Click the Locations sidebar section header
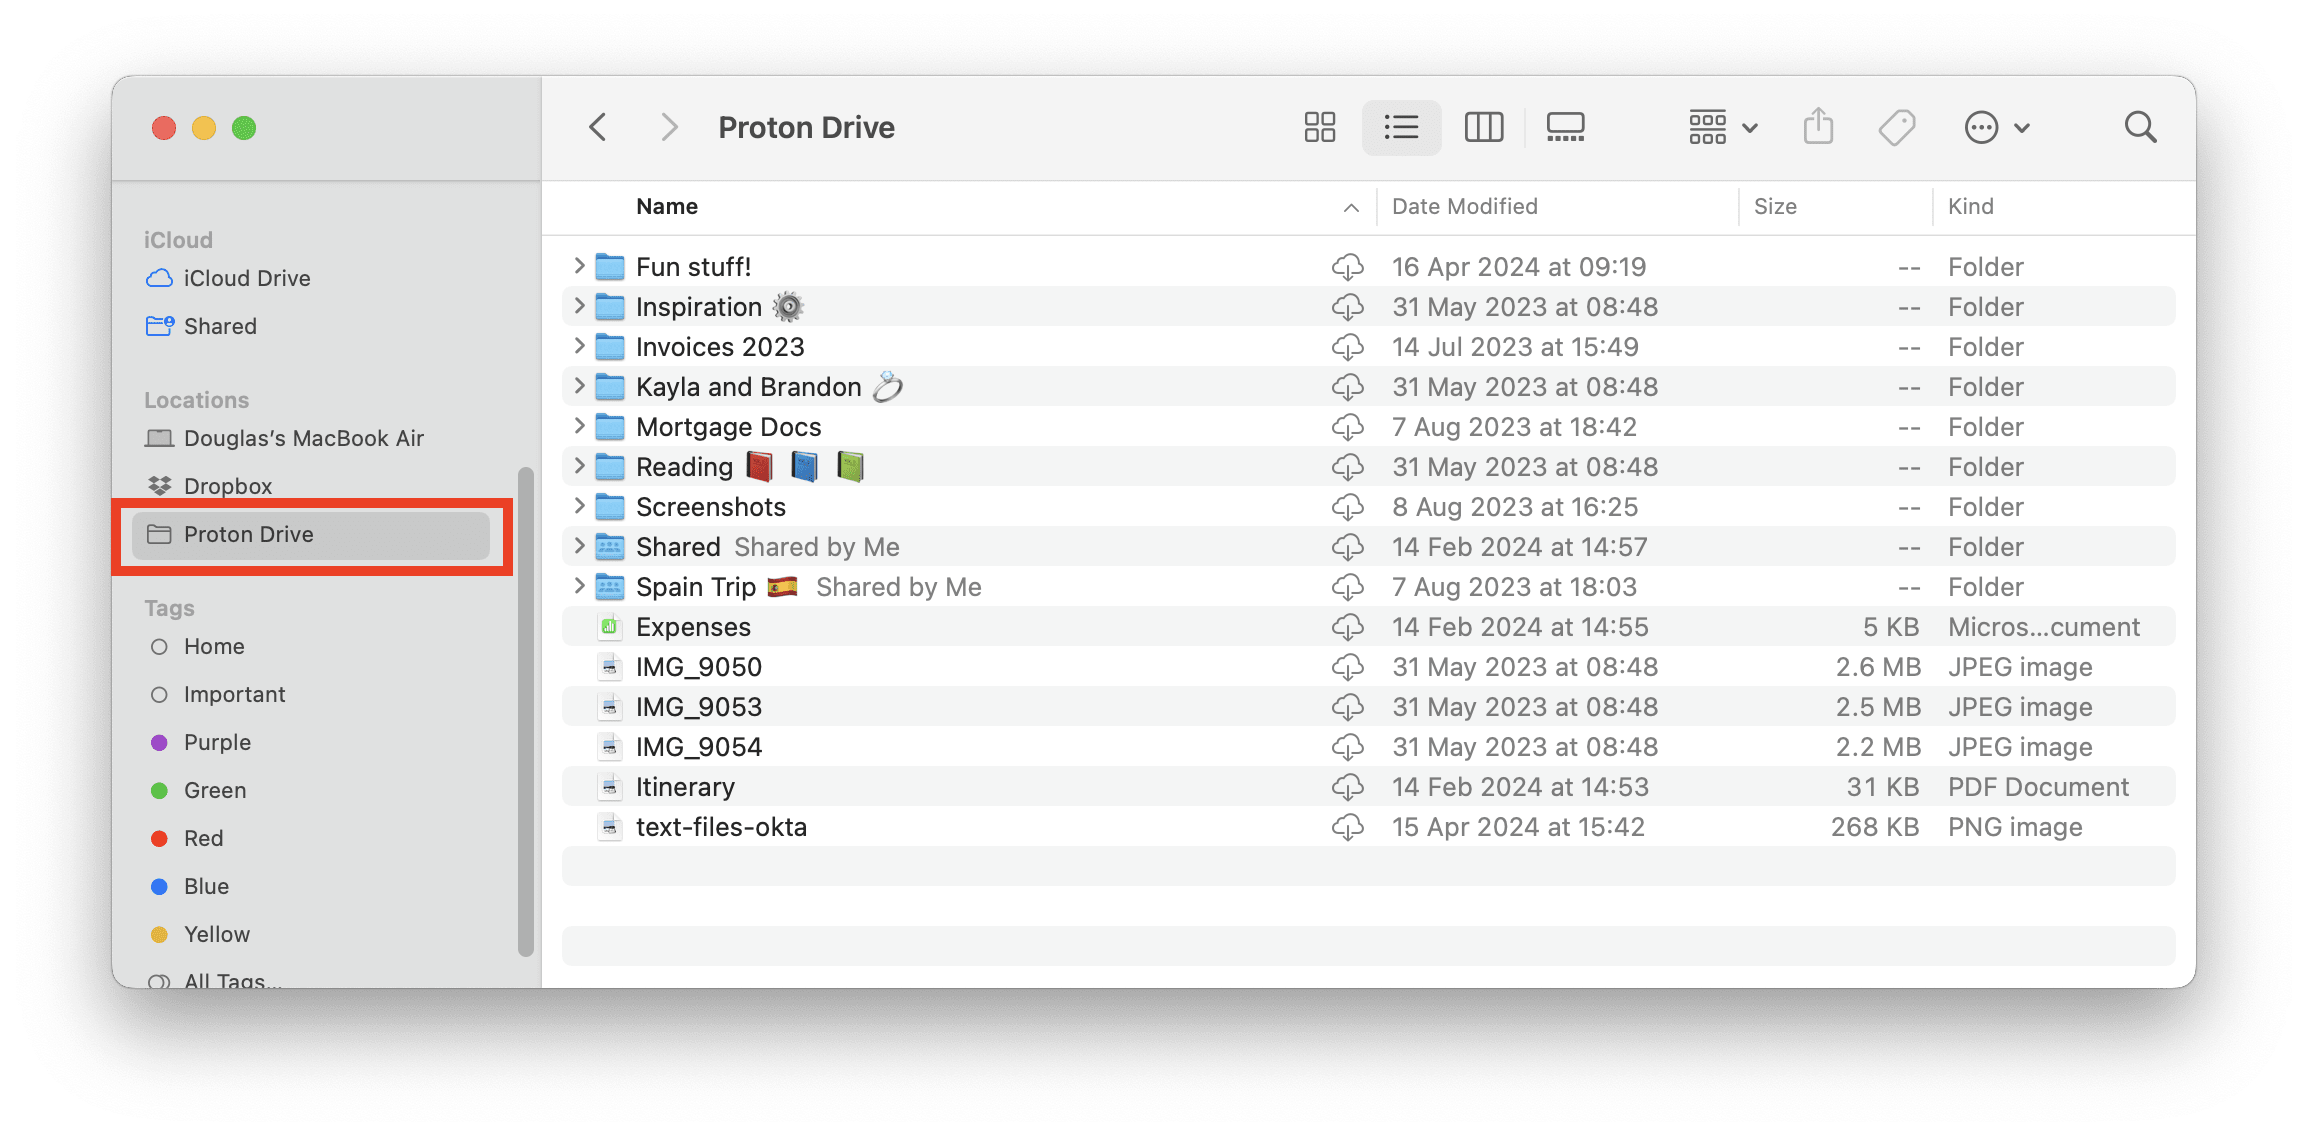 [197, 400]
